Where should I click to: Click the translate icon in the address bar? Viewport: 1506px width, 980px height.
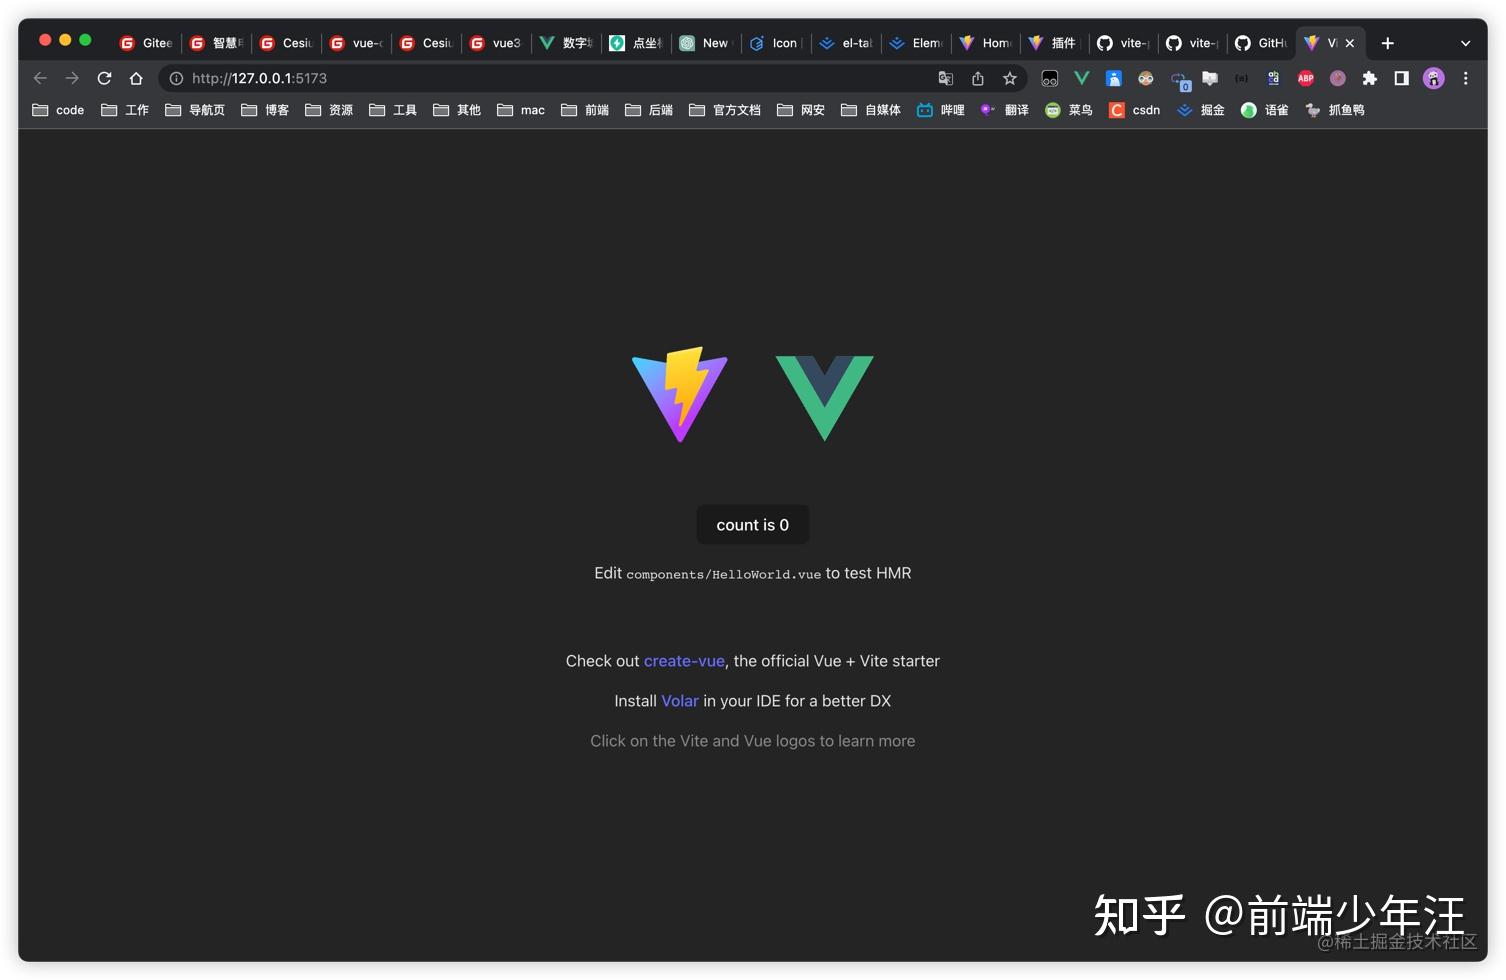[946, 78]
